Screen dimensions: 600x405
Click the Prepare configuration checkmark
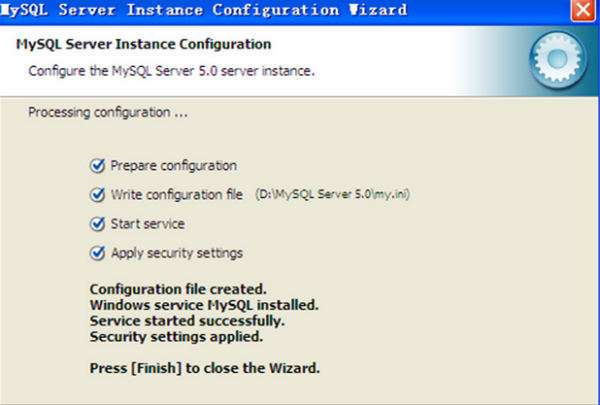click(97, 166)
